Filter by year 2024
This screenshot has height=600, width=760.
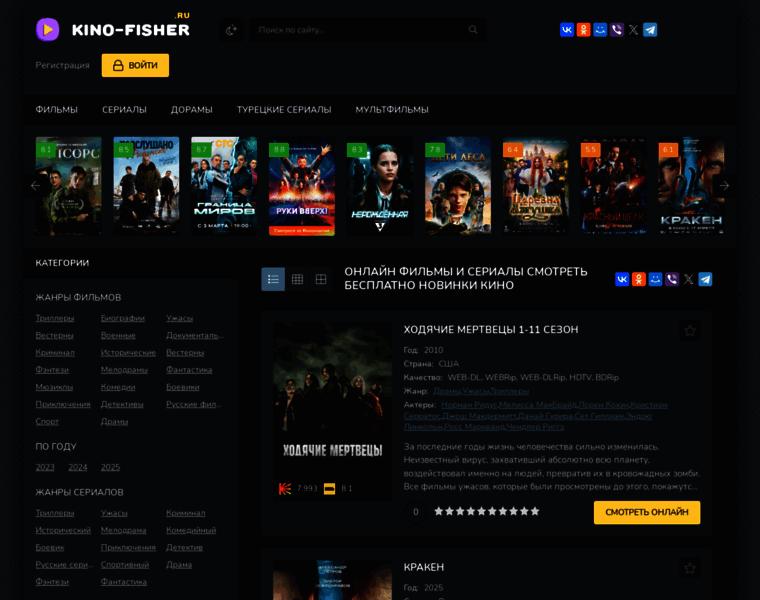point(78,467)
